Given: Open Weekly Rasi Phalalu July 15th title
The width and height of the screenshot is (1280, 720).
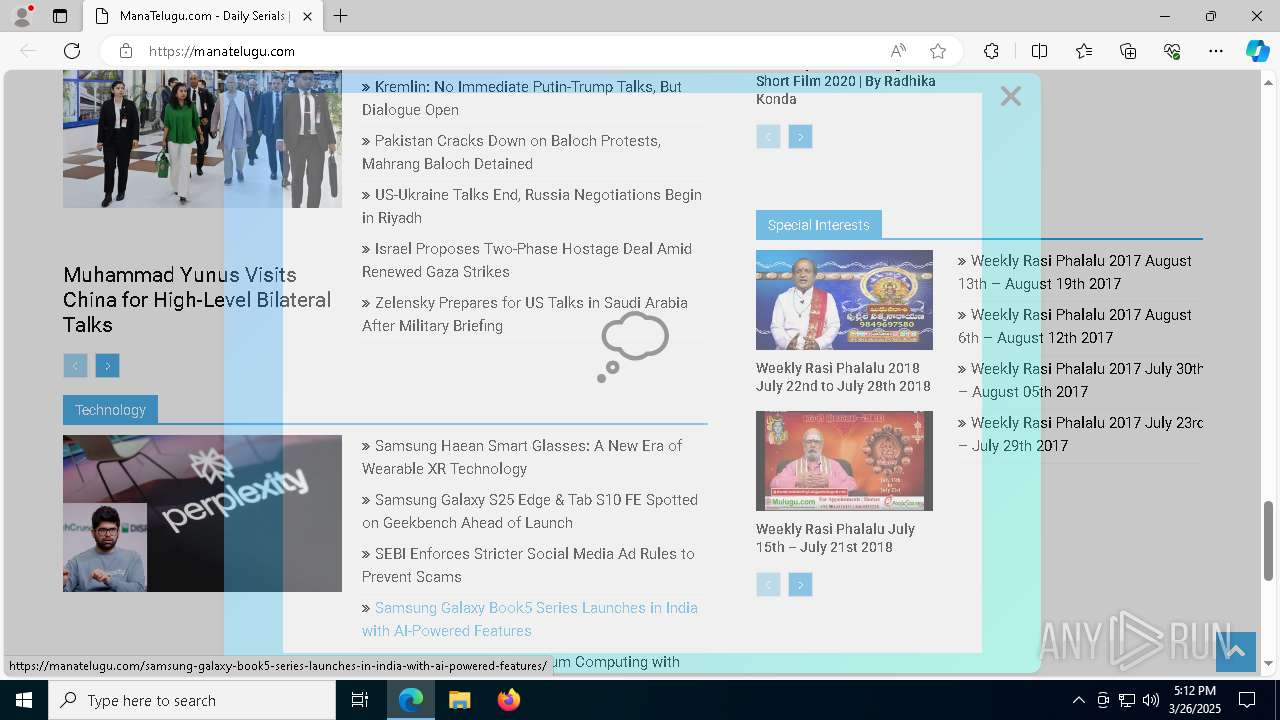Looking at the screenshot, I should (835, 538).
